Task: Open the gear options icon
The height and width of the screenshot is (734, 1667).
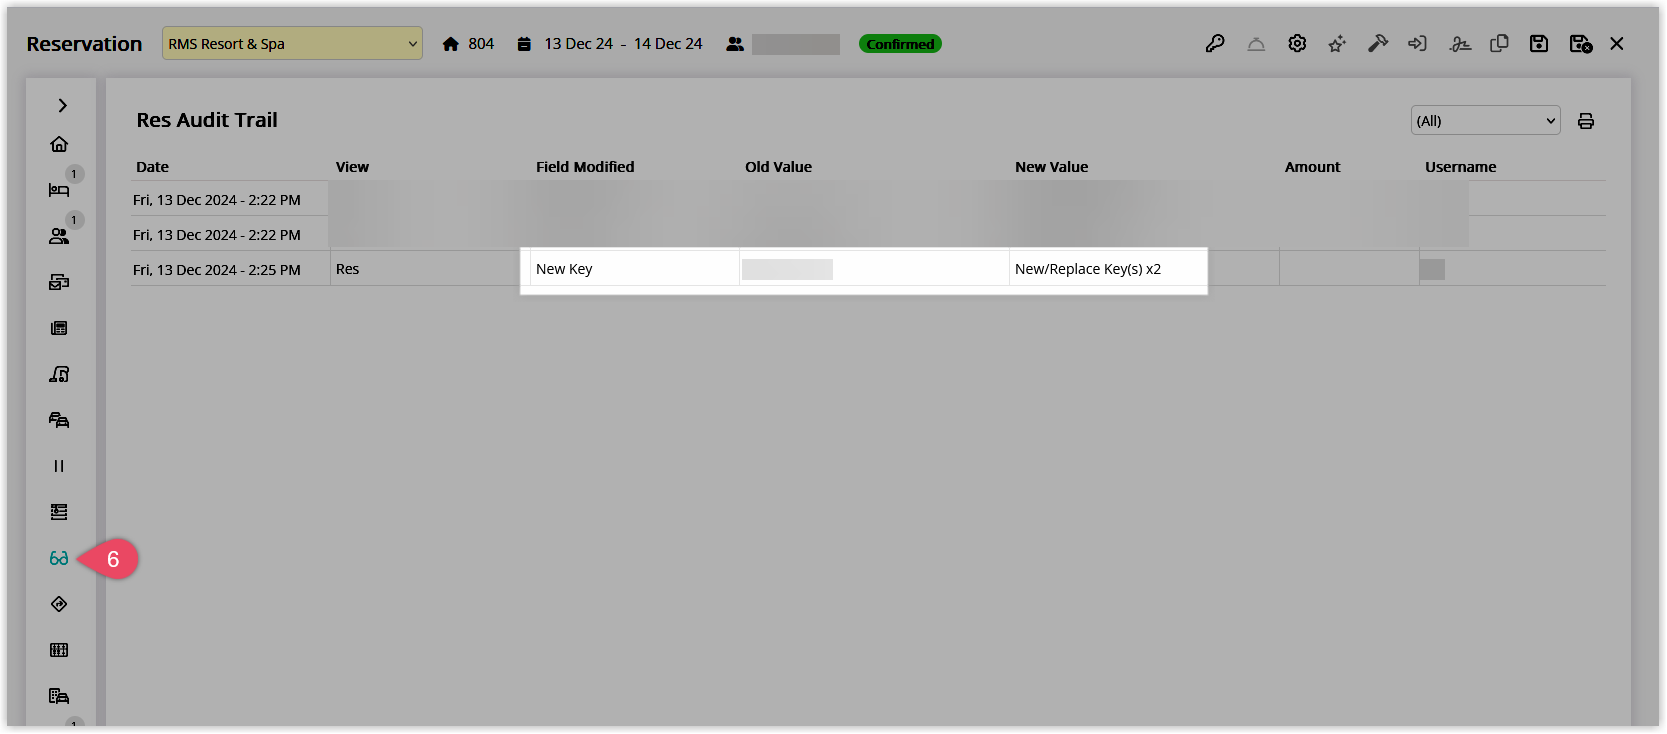Action: pyautogui.click(x=1297, y=44)
